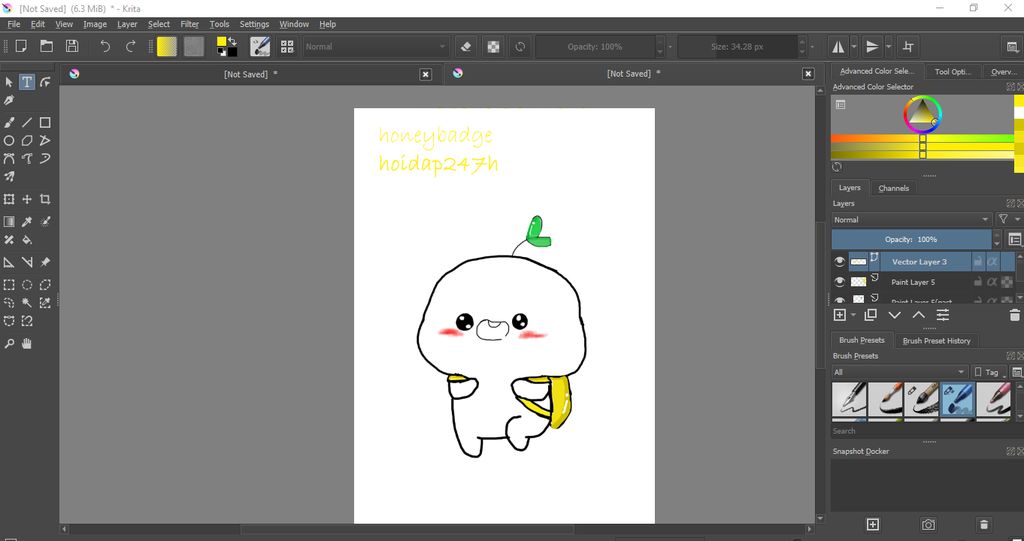This screenshot has height=541, width=1024.
Task: Move the layer up with arrow
Action: 918,315
